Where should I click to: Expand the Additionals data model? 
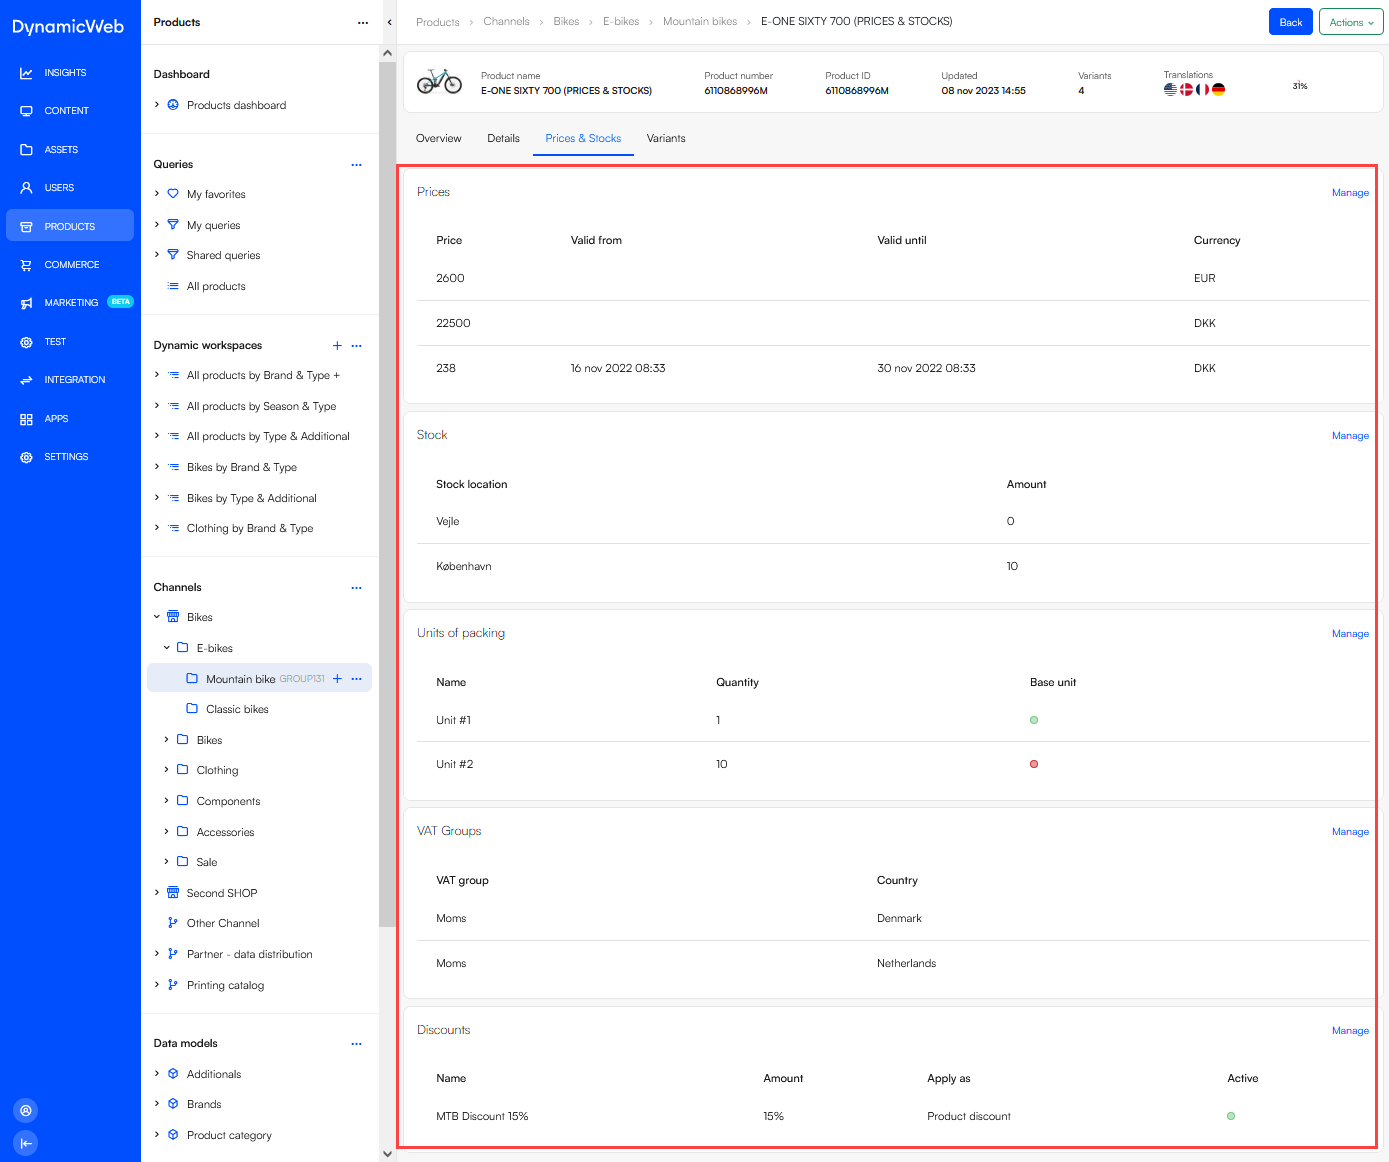[x=157, y=1073]
